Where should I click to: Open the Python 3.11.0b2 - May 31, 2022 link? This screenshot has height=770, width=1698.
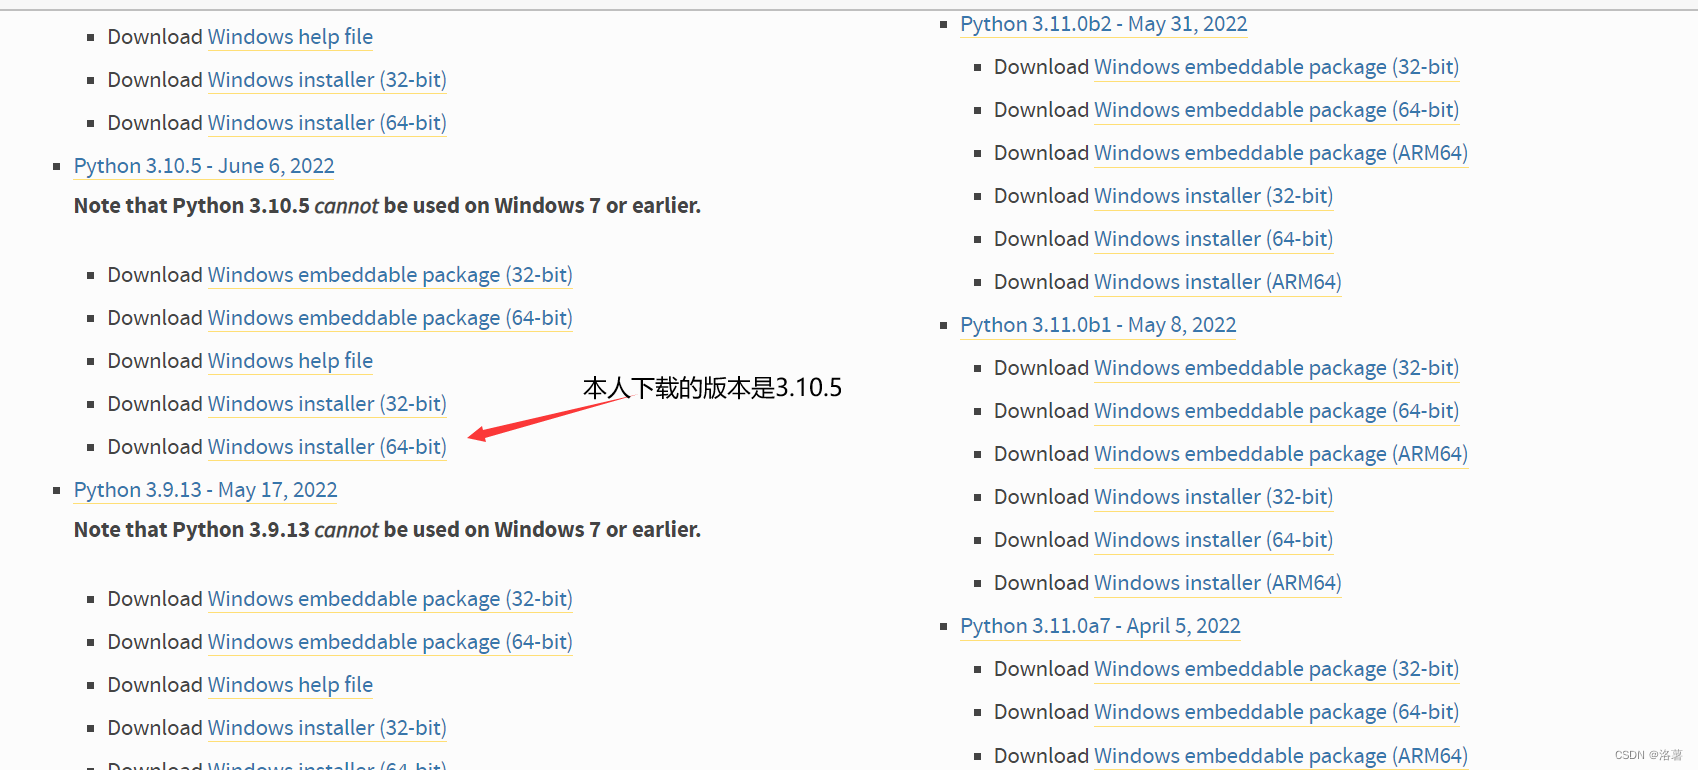pyautogui.click(x=1103, y=24)
